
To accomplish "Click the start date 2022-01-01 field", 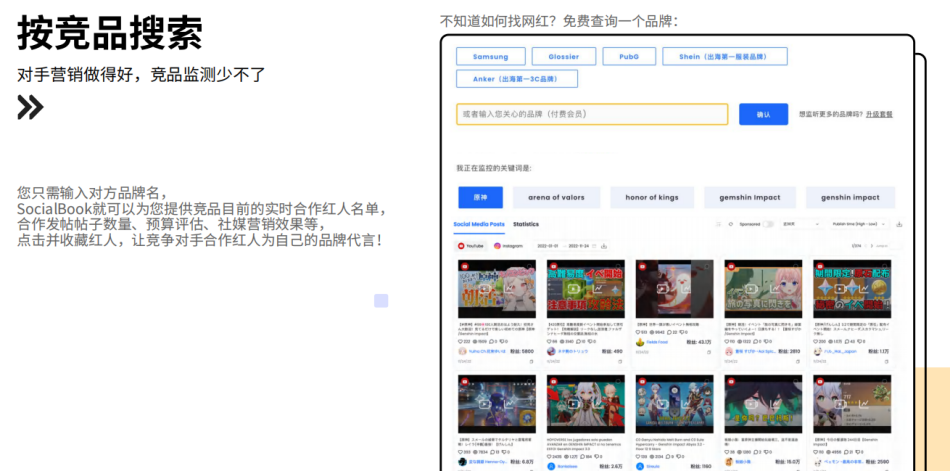I will pyautogui.click(x=546, y=246).
